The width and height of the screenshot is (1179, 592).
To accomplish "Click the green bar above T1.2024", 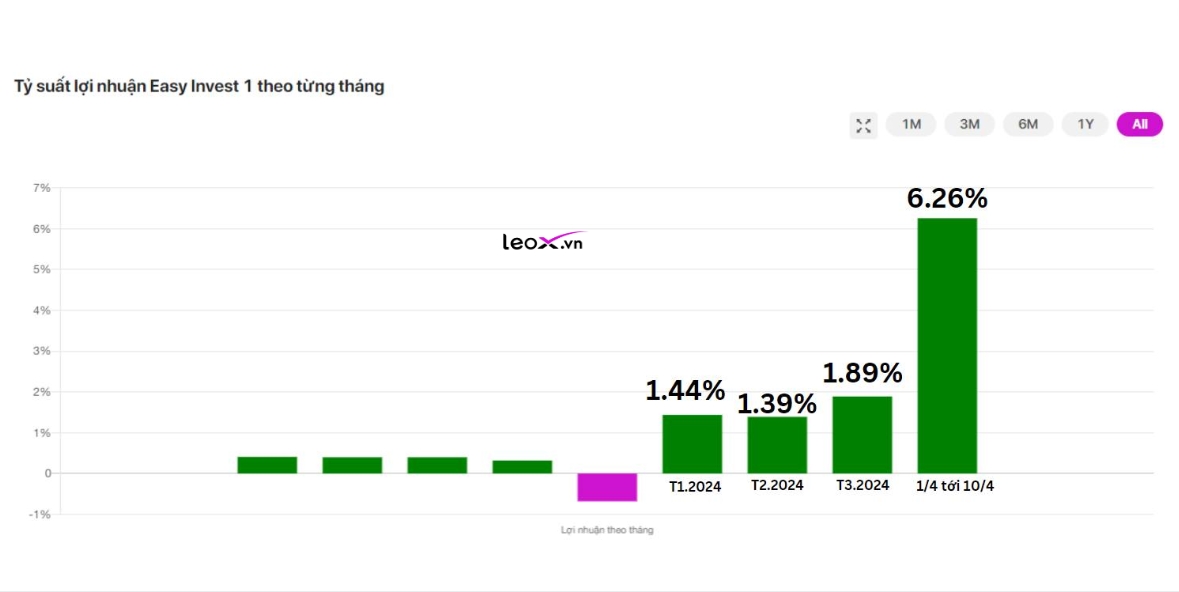I will point(692,444).
